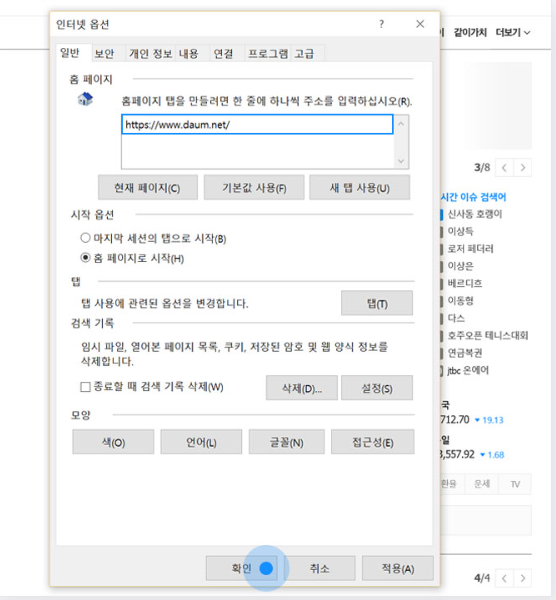Go to the 연결 tab
556x600 pixels.
coord(223,54)
